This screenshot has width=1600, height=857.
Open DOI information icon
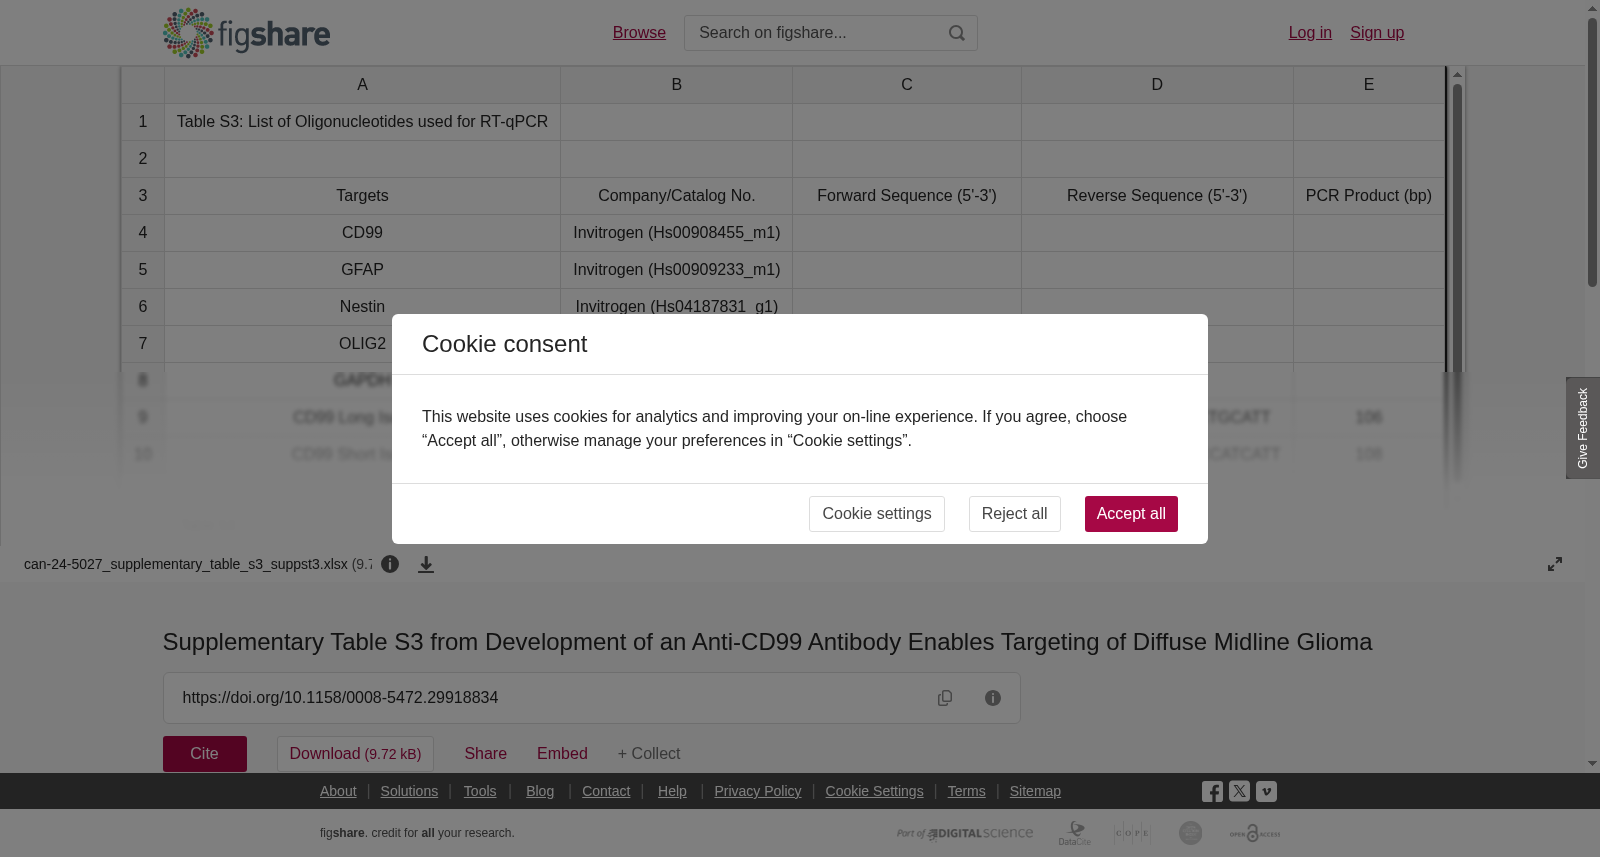(993, 698)
